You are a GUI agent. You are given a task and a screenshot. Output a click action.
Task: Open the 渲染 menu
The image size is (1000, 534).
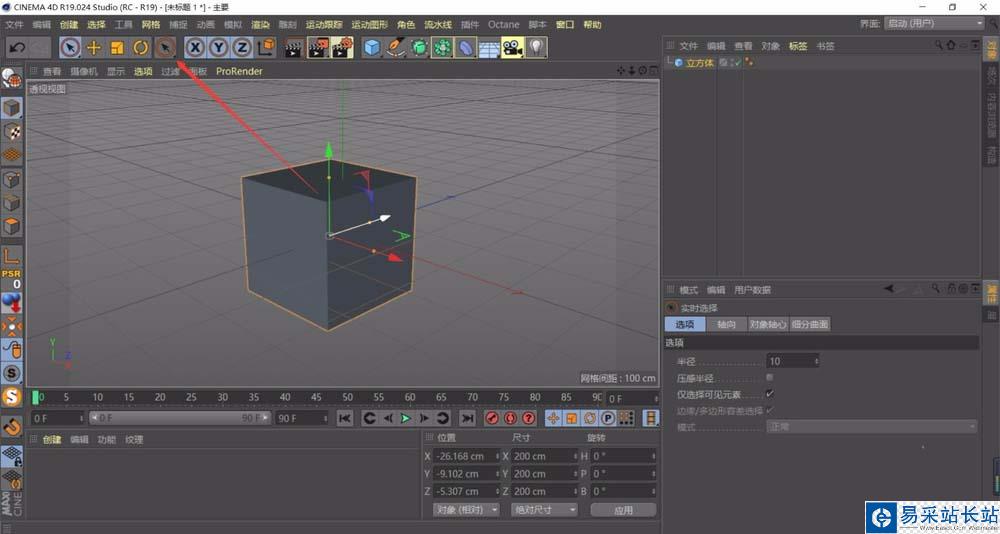[260, 24]
